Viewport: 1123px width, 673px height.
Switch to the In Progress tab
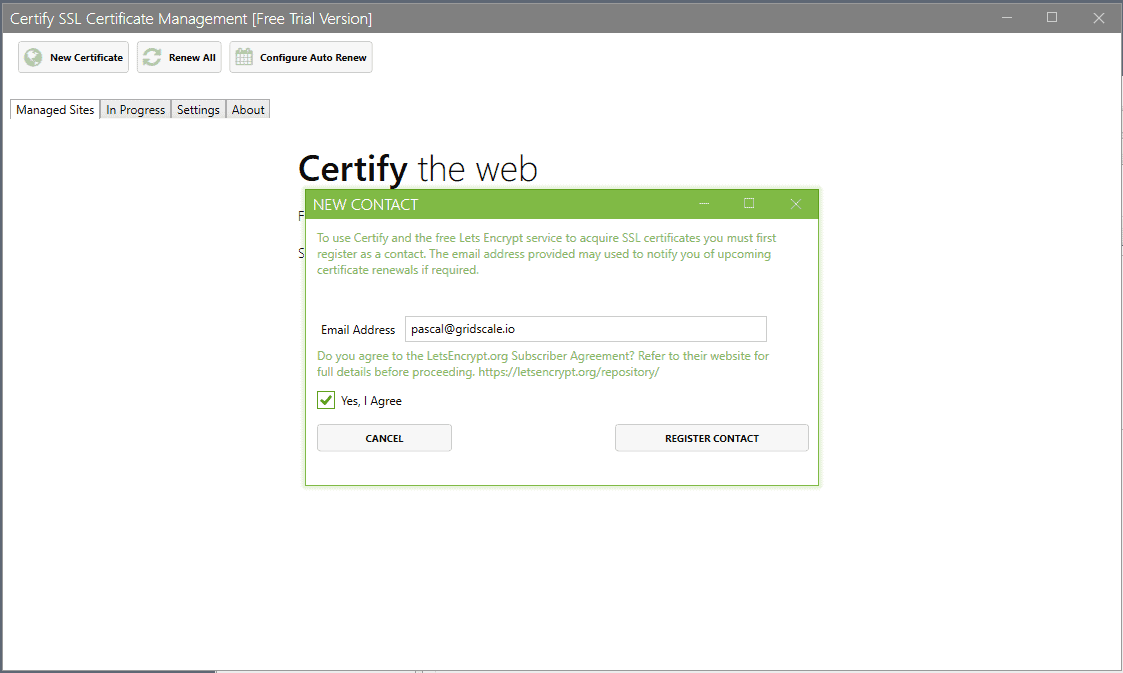pyautogui.click(x=135, y=109)
